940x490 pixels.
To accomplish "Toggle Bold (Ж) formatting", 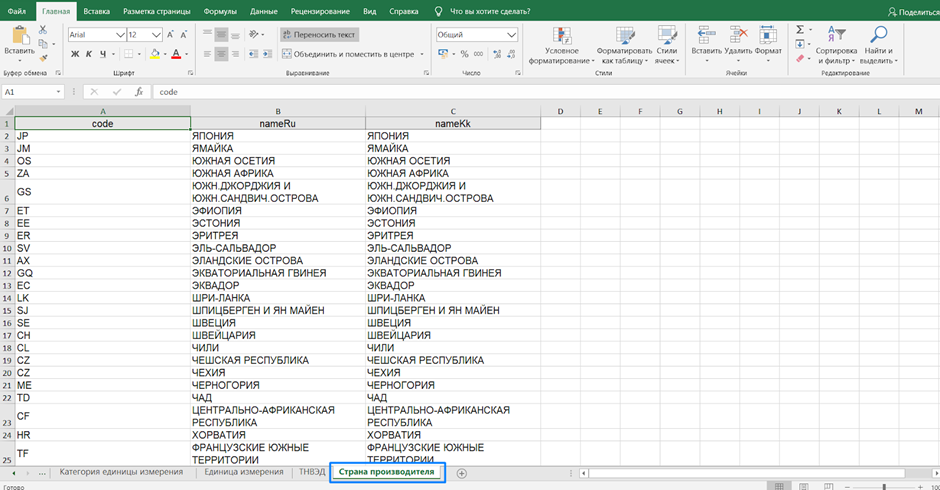I will coord(75,54).
